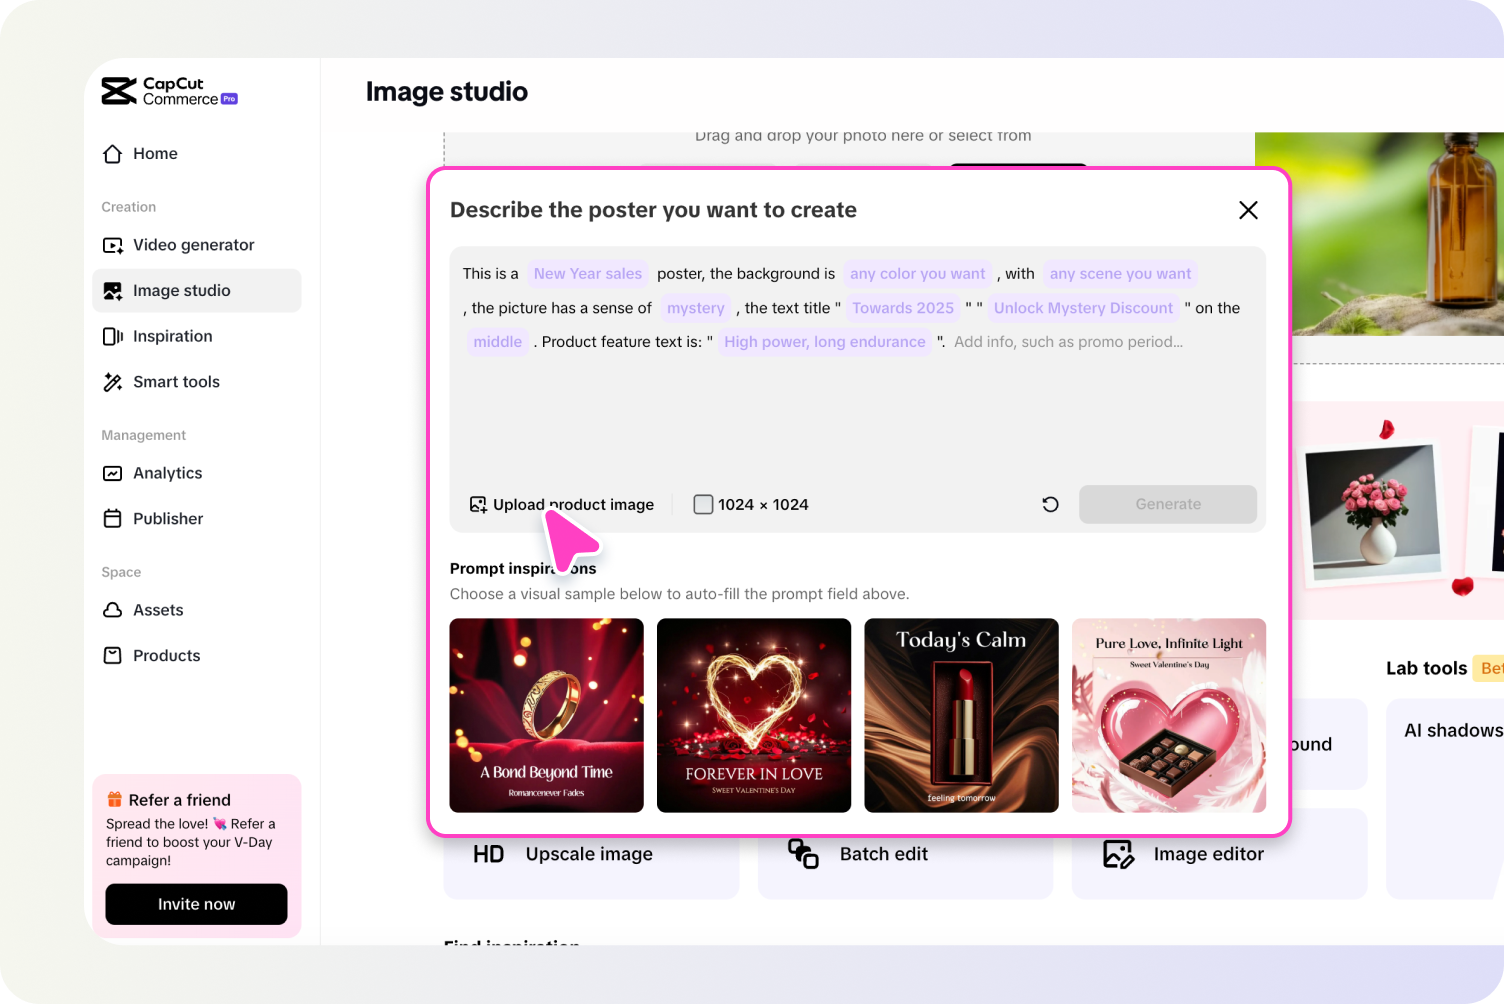Edit the 'mystery' prompt chip
The image size is (1504, 1004).
click(x=696, y=308)
